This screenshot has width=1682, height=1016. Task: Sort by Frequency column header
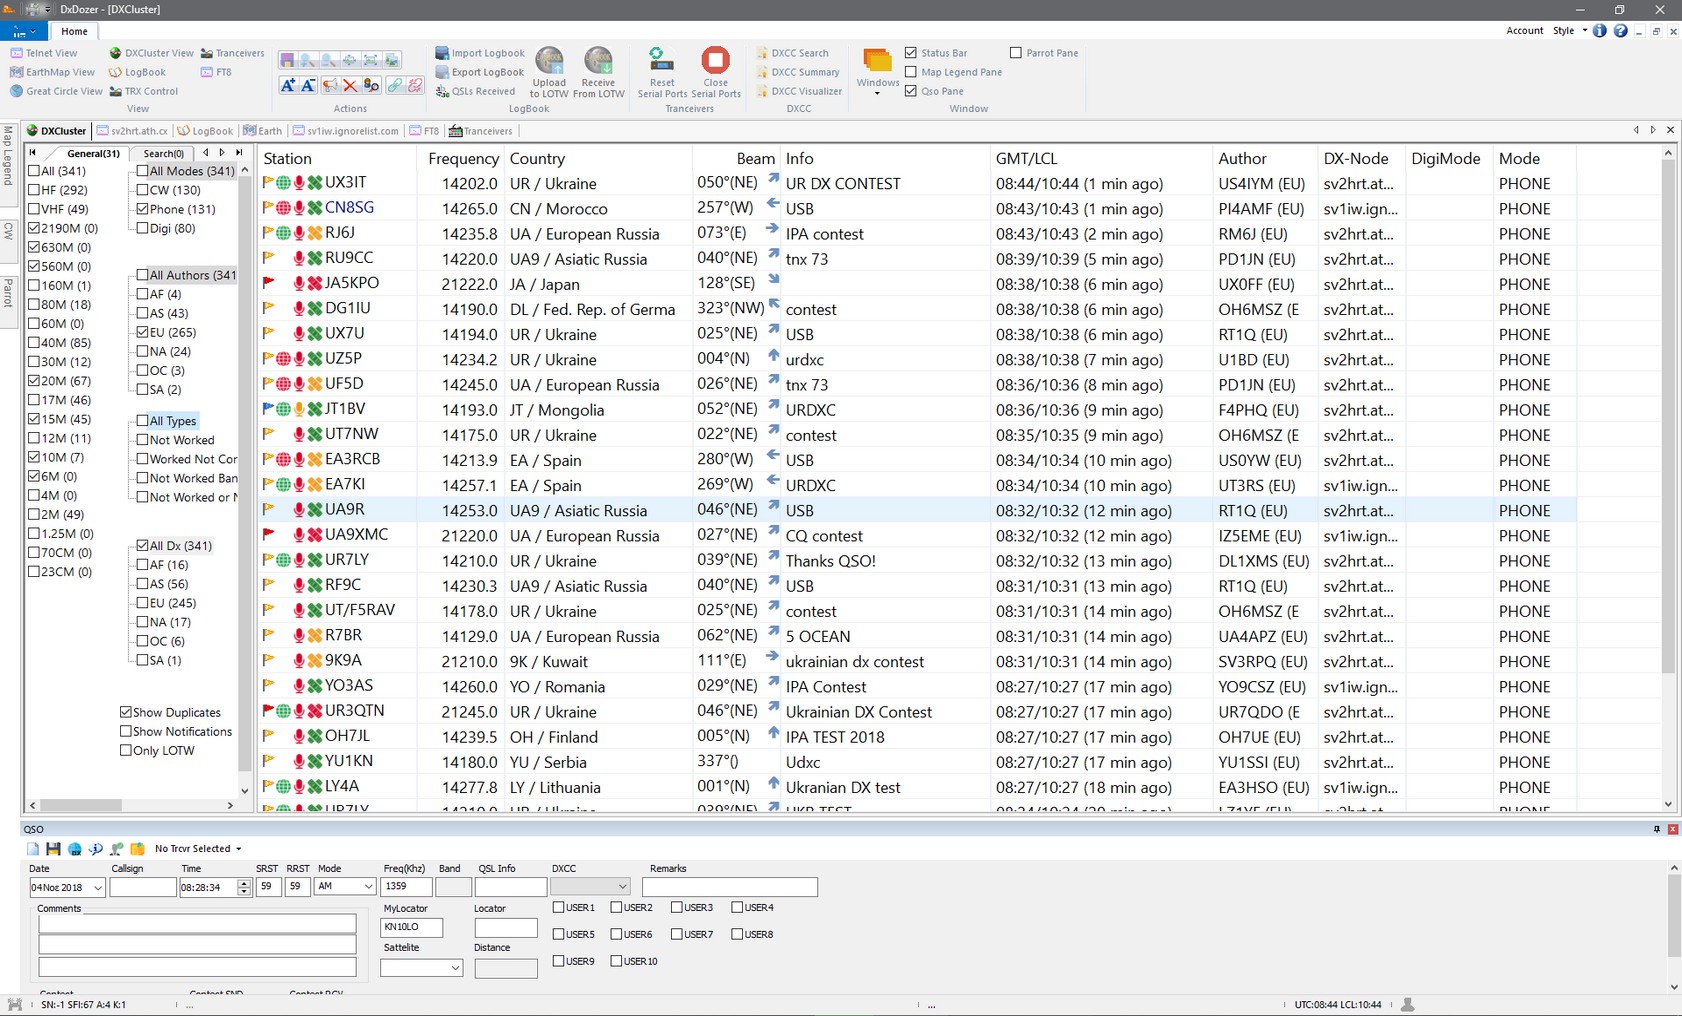463,158
